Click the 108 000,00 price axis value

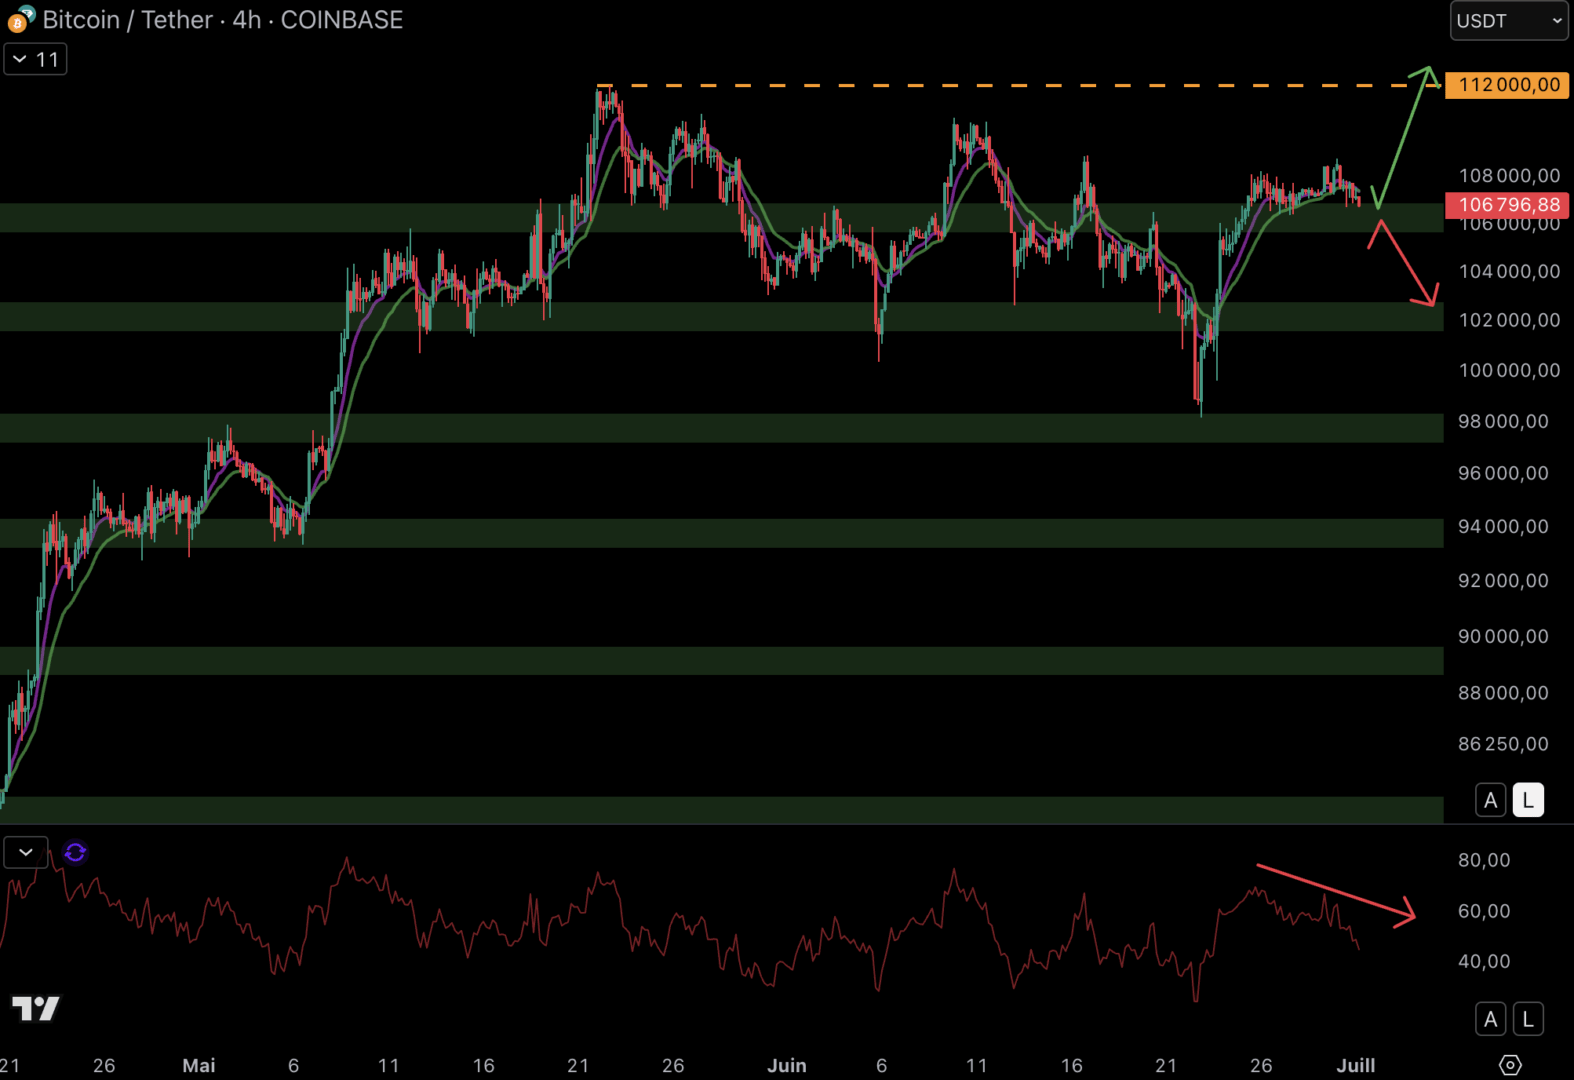pyautogui.click(x=1509, y=176)
